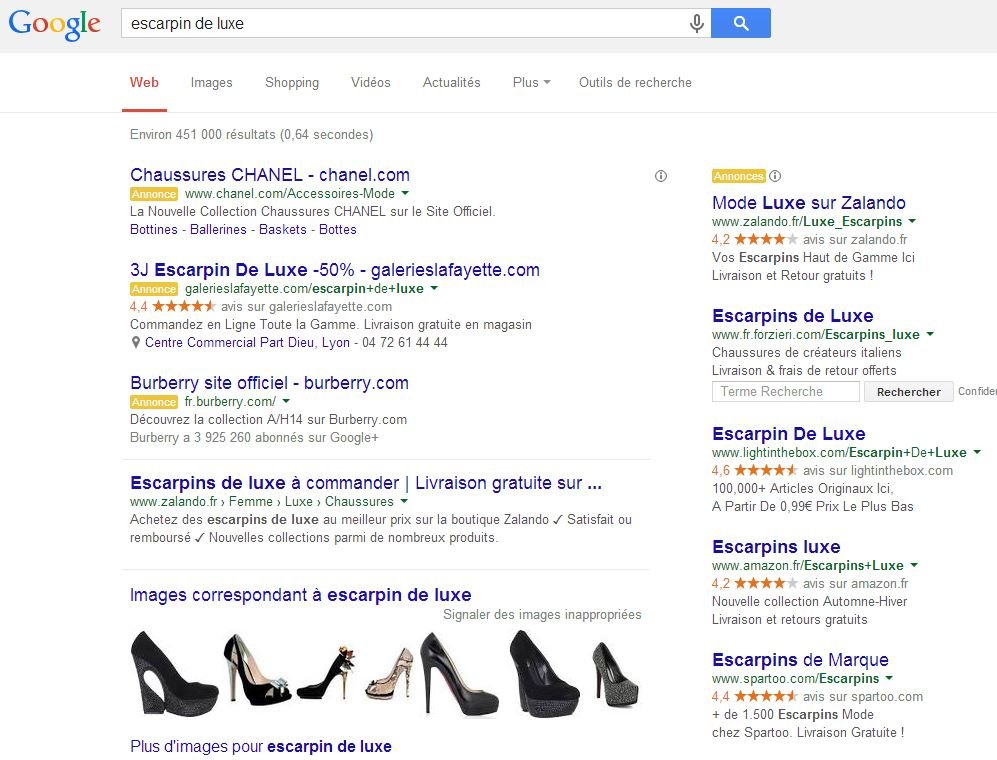
Task: Click Signaler des images inappropriées
Action: click(x=542, y=614)
